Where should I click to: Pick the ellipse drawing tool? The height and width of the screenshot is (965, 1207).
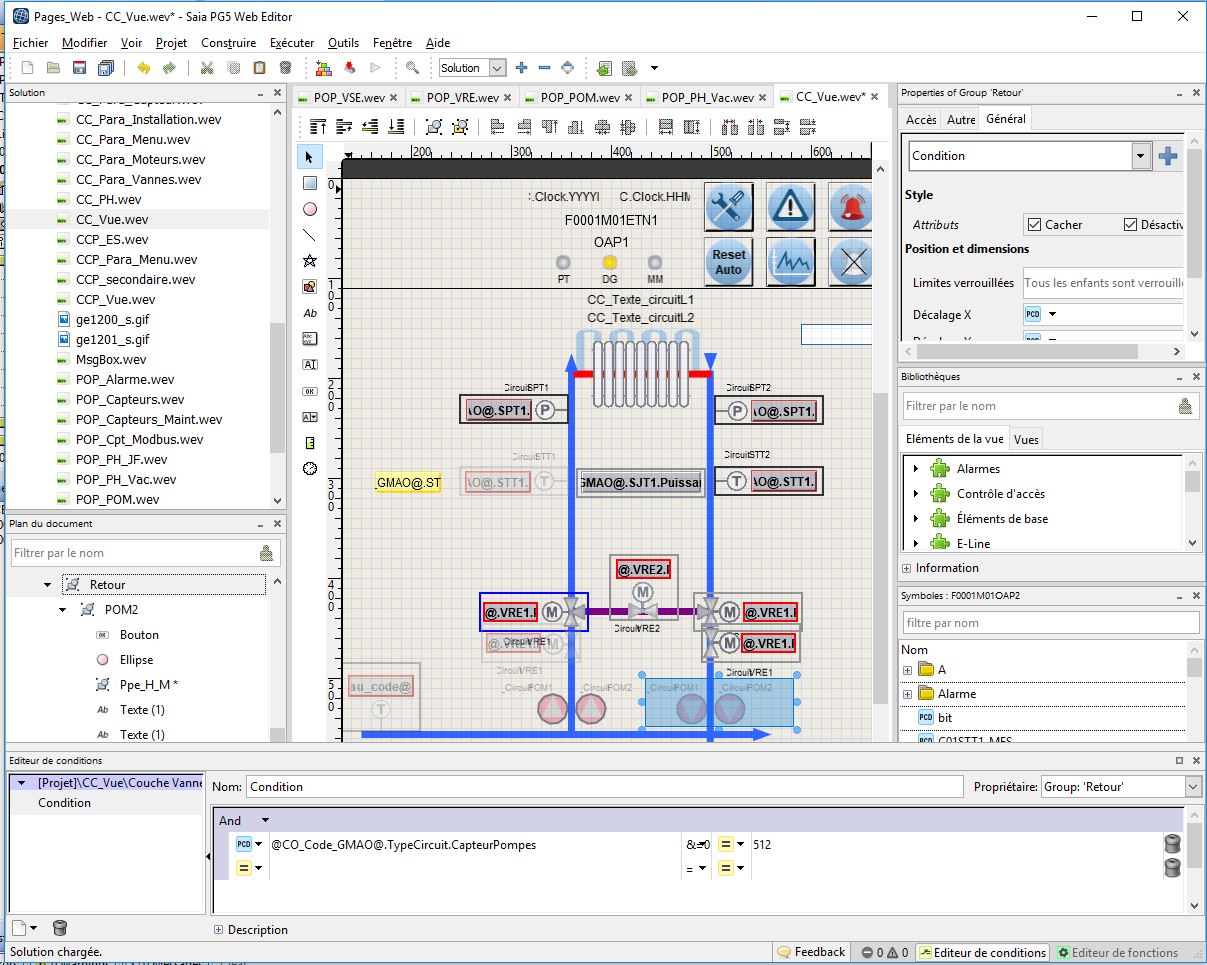click(310, 209)
